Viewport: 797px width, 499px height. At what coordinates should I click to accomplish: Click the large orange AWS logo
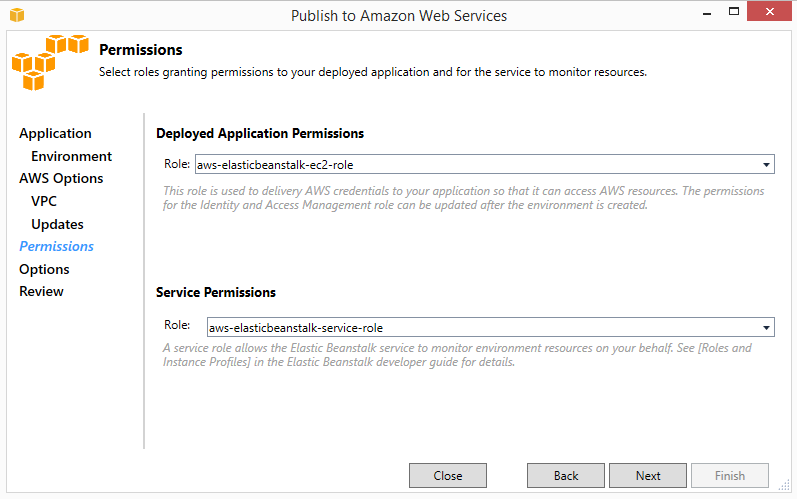pyautogui.click(x=49, y=63)
